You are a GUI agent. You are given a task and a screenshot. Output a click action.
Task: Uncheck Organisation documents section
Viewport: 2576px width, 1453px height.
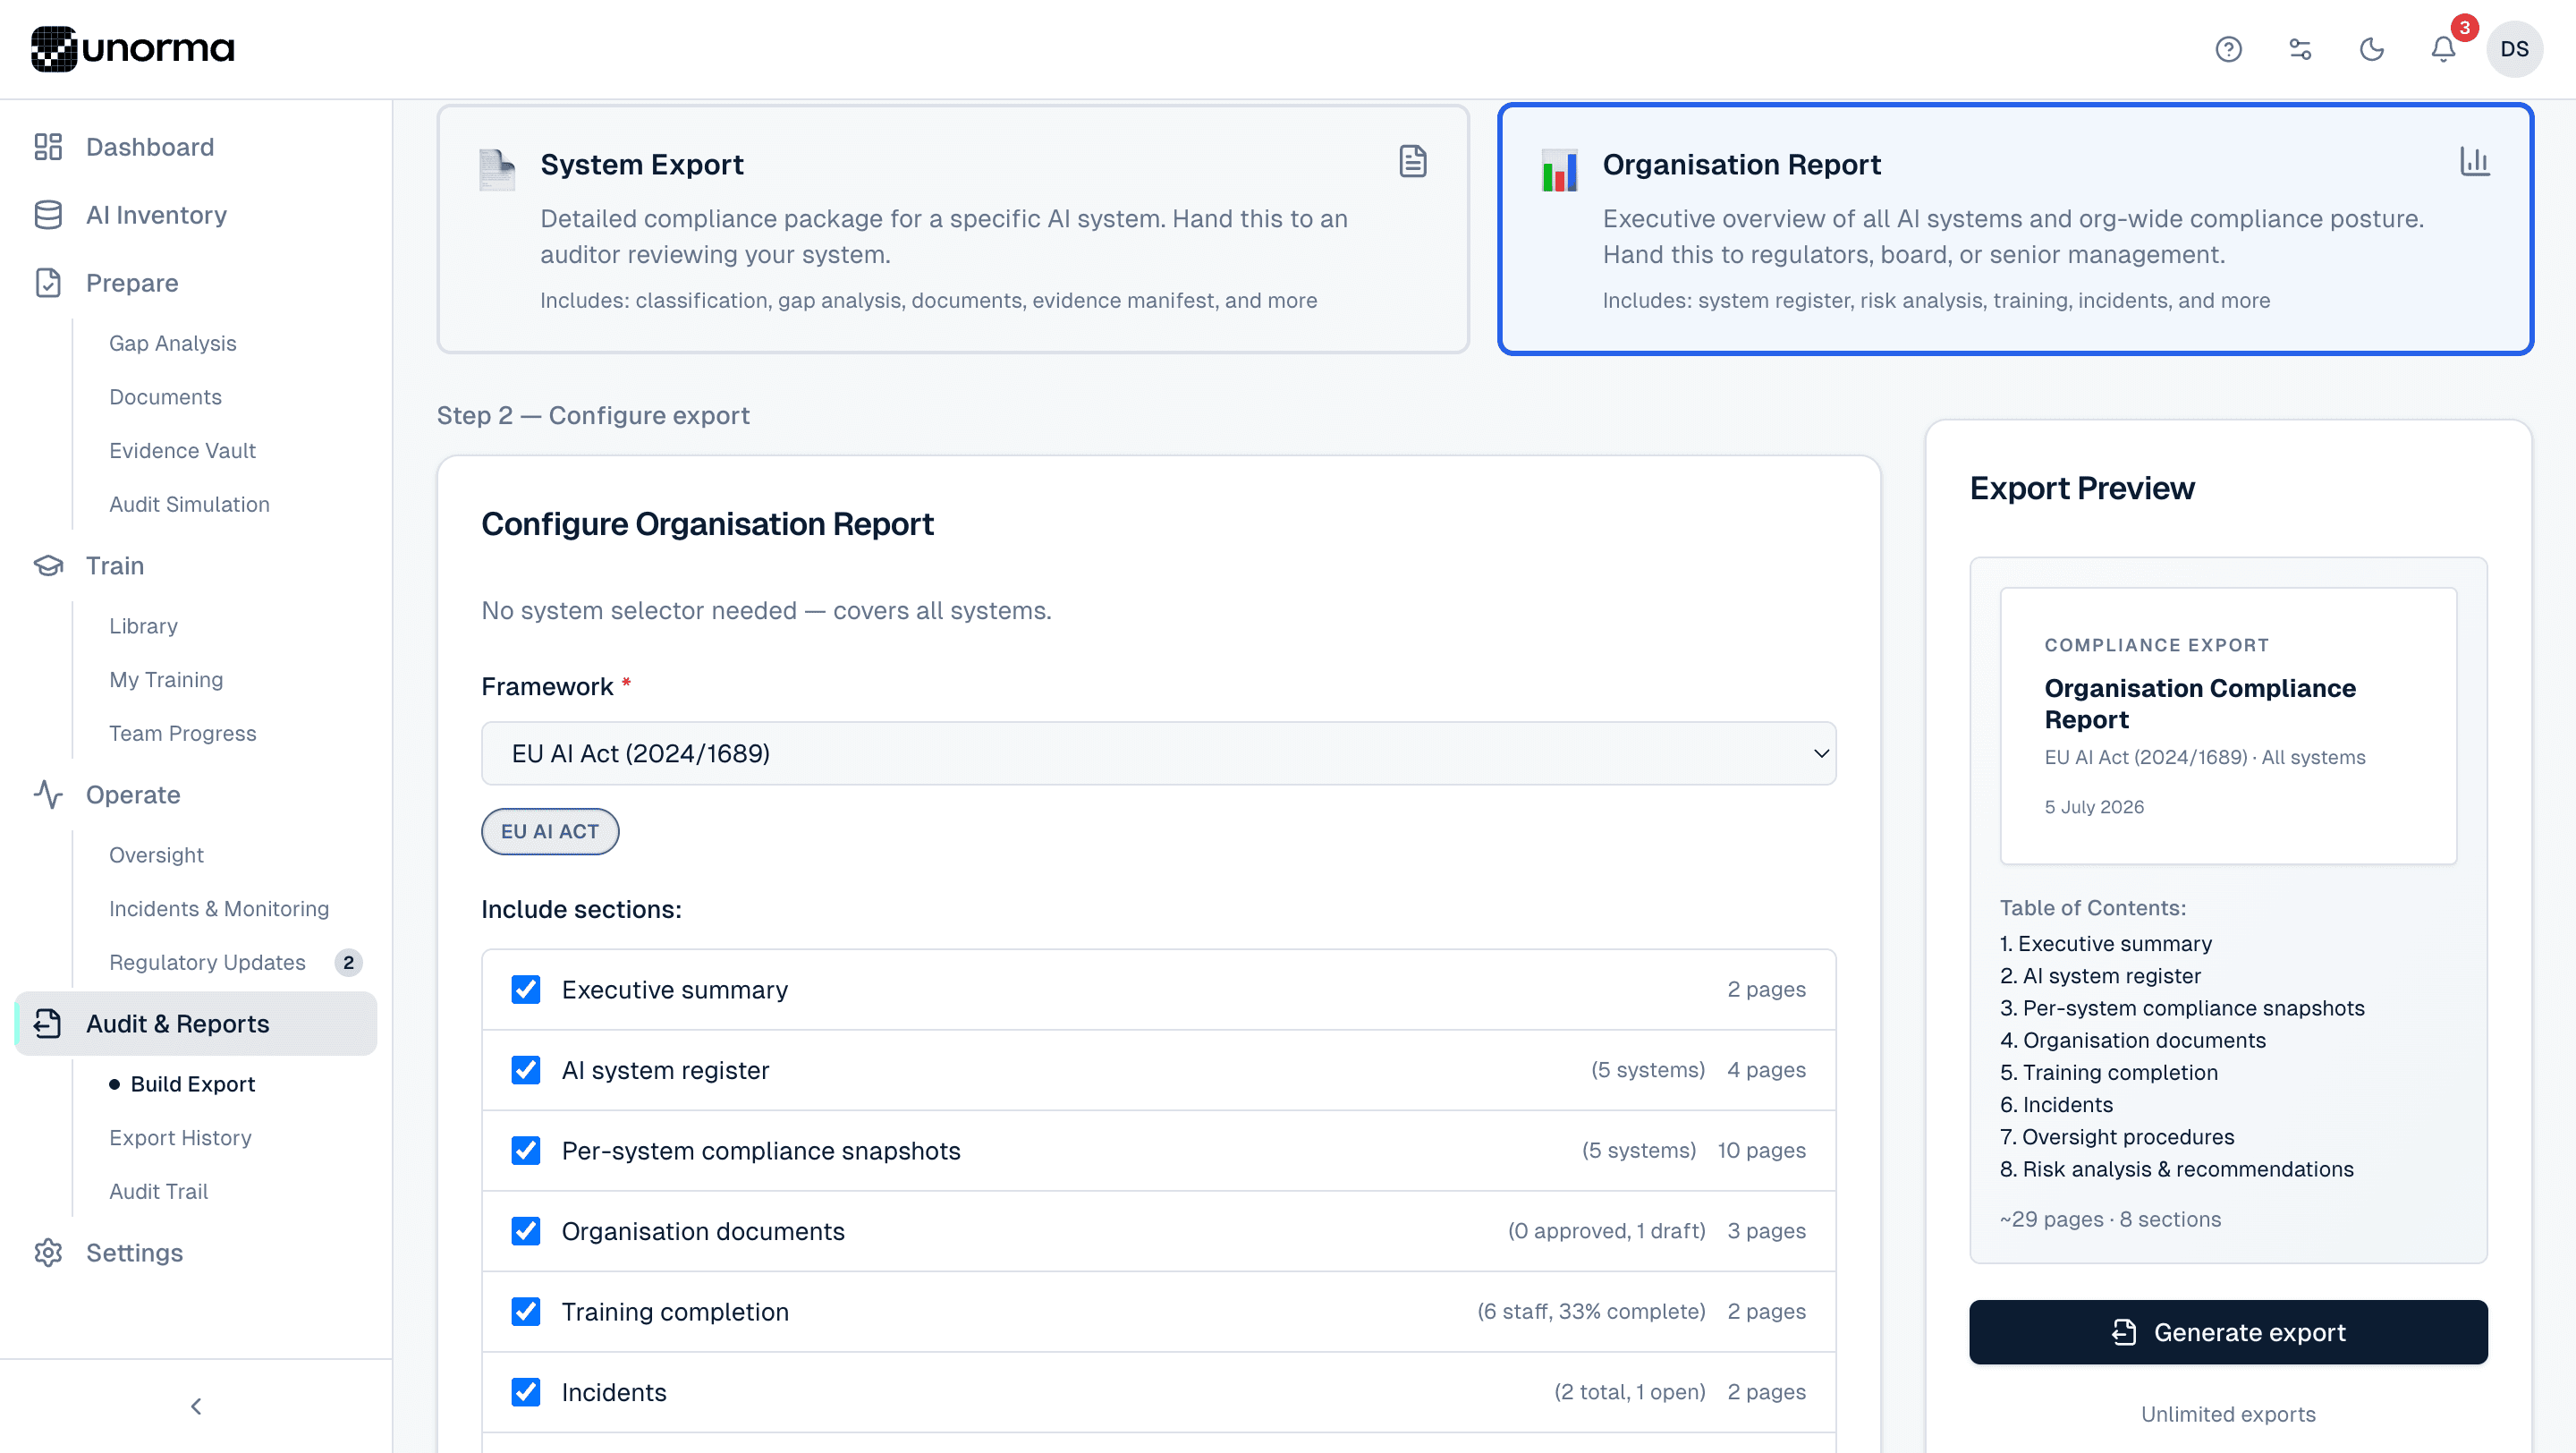click(526, 1231)
